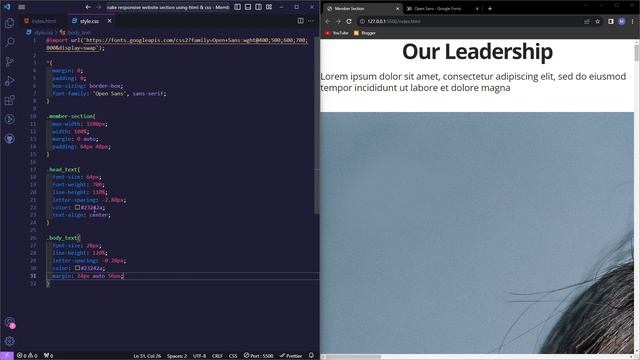Screen dimensions: 640x360
Task: Open YouTube bookmark in Chrome
Action: [337, 33]
